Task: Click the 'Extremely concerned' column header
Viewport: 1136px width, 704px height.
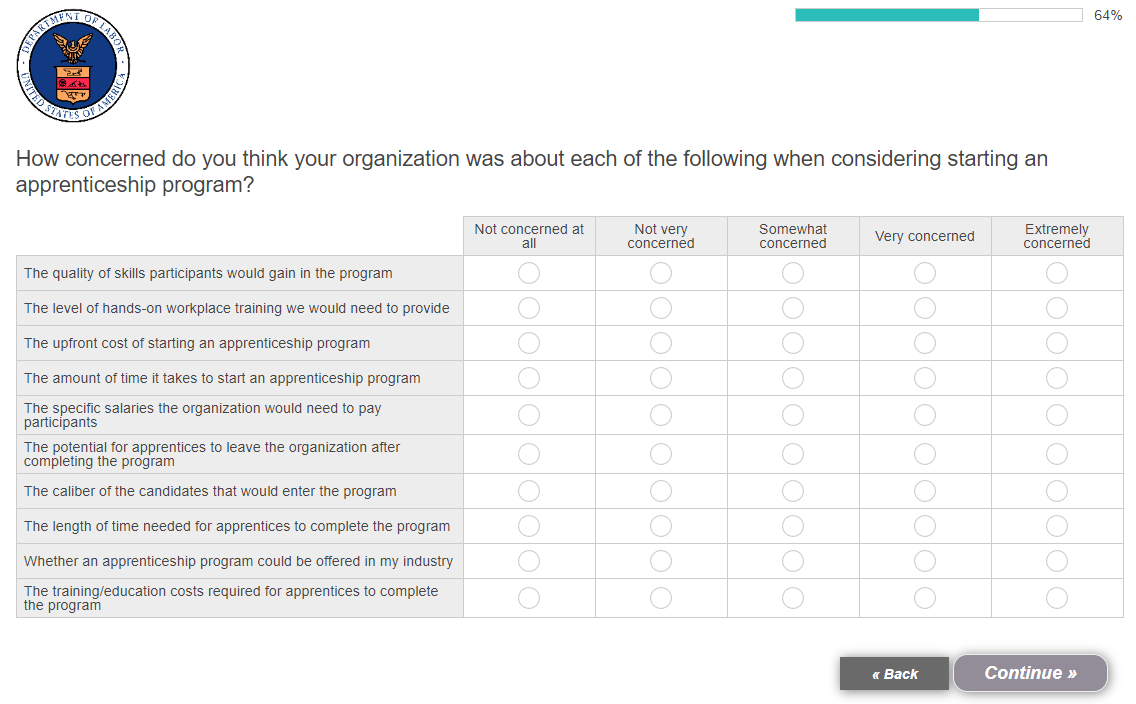Action: (x=1057, y=236)
